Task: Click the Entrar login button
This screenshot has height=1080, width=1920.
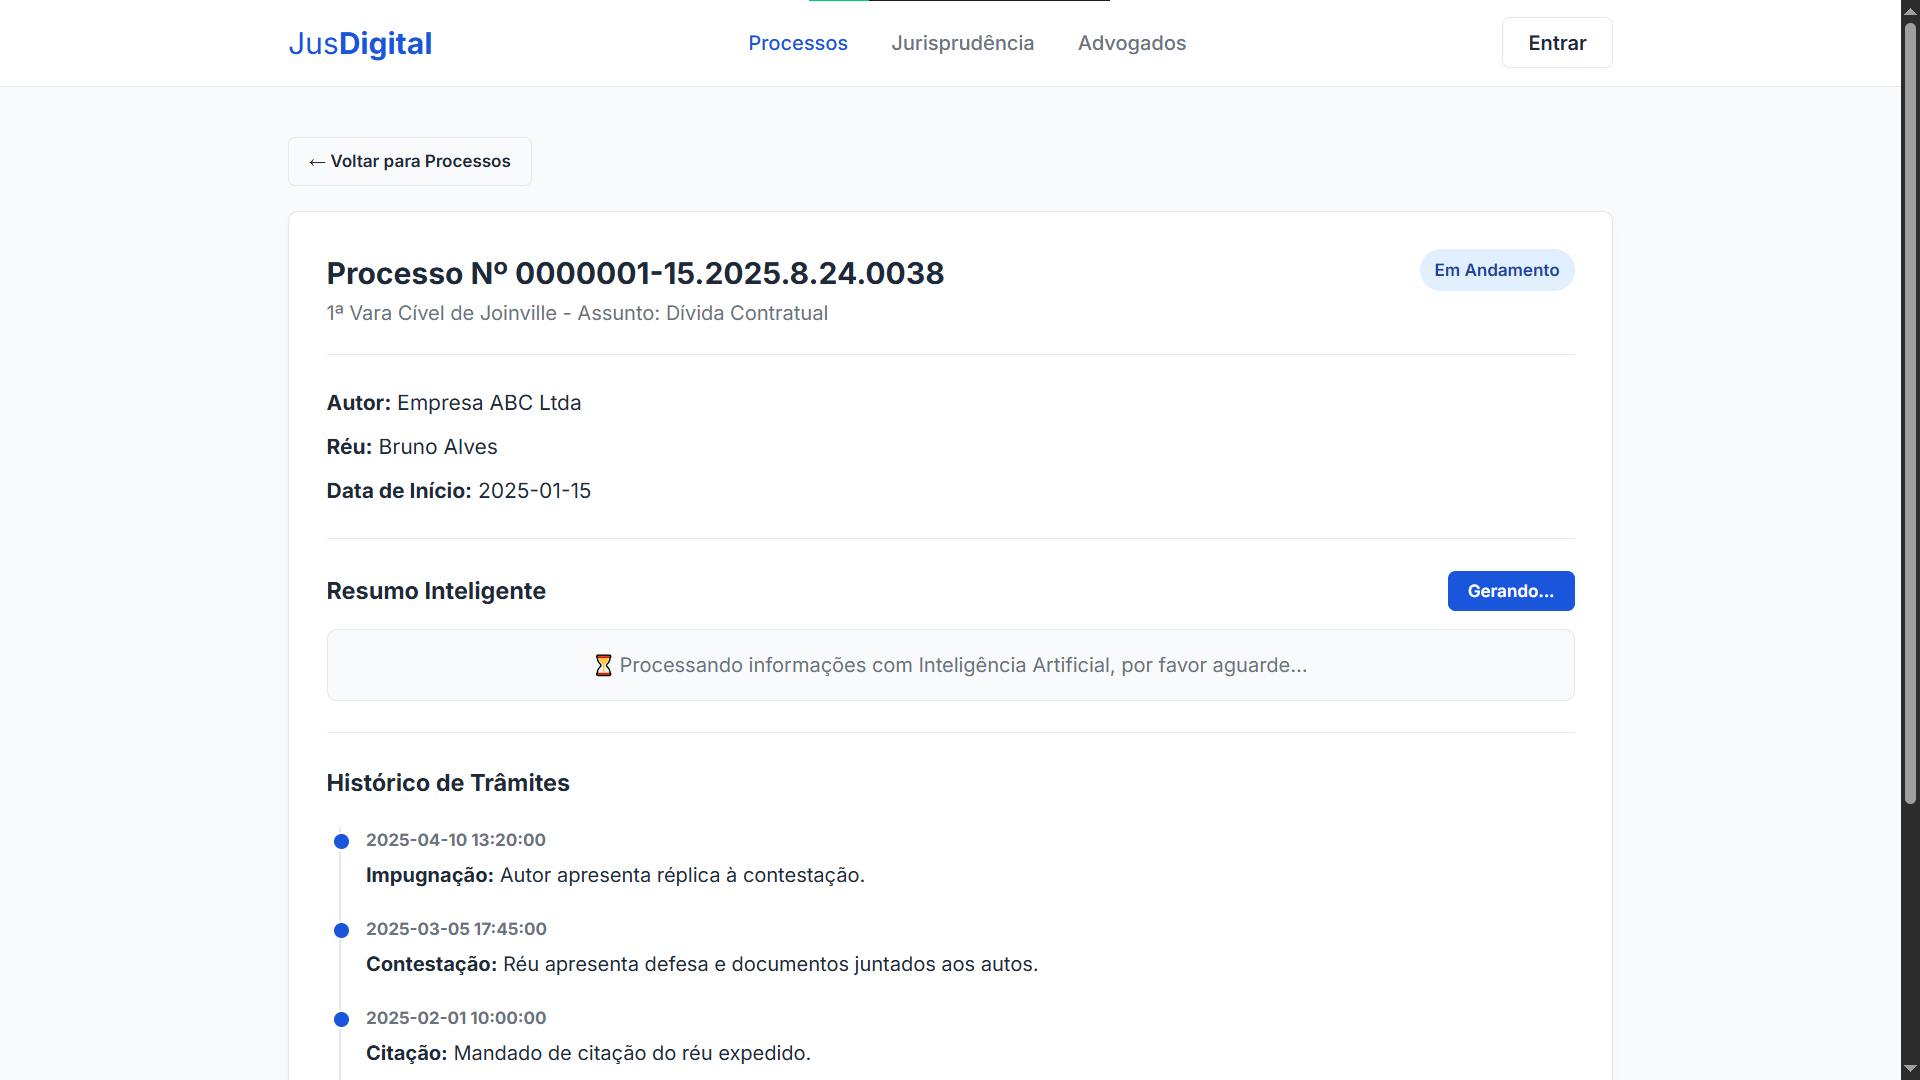Action: click(x=1557, y=43)
